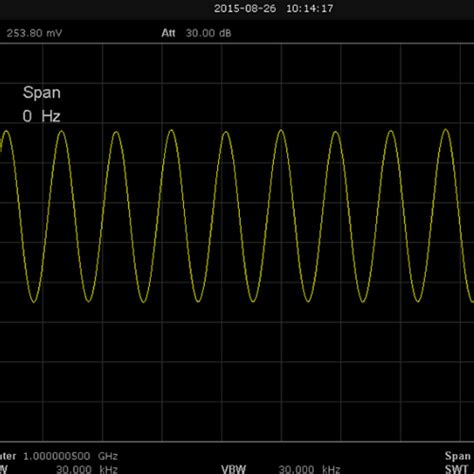The image size is (474, 474).
Task: Click the Span label in bottom status bar
Action: (457, 456)
